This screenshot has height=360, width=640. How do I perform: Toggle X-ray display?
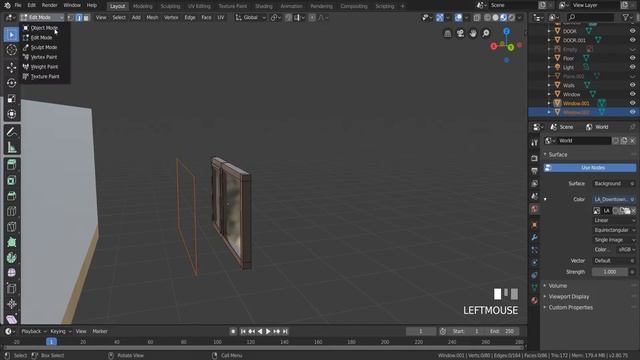pyautogui.click(x=477, y=18)
